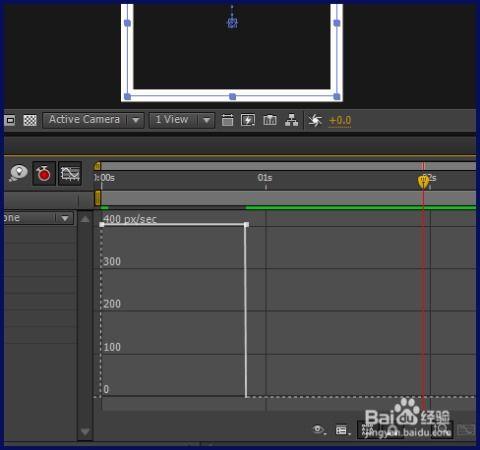Screen dimensions: 480x450
Task: Adjust the +0.0 exposure value
Action: coord(340,120)
